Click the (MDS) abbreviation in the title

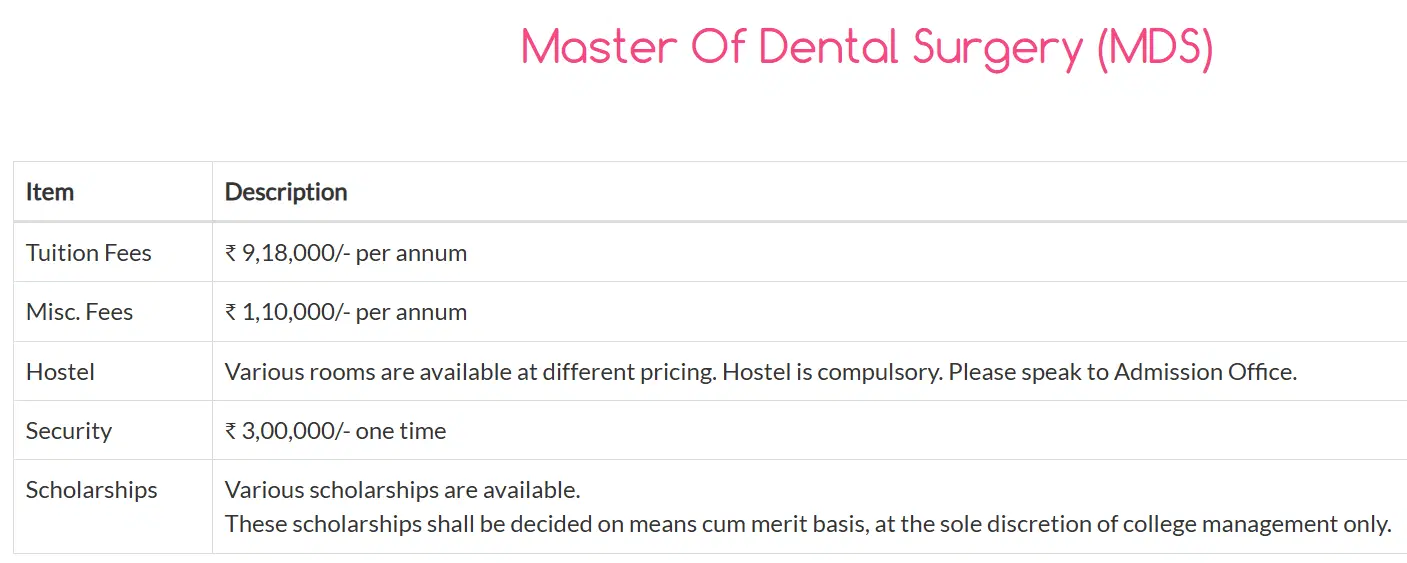1154,48
